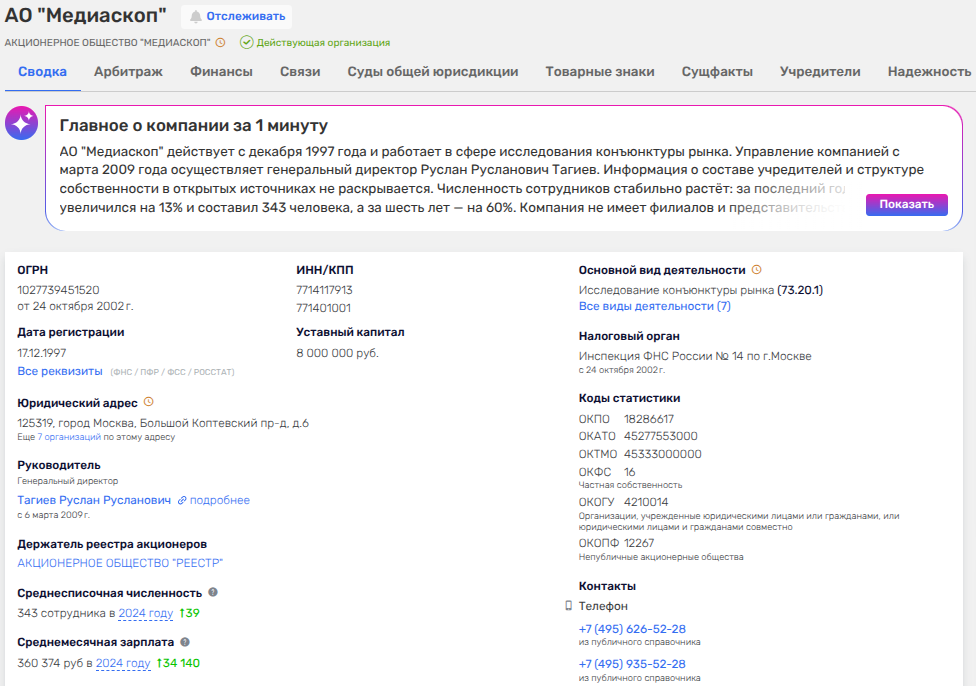Open the 2024 году selector under численность
This screenshot has width=976, height=686.
146,613
